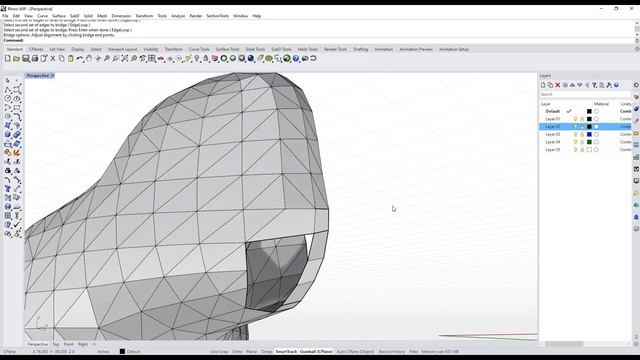Click Gumball (CPlane) in status bar
Viewport: 640px width, 360px height.
(x=316, y=351)
